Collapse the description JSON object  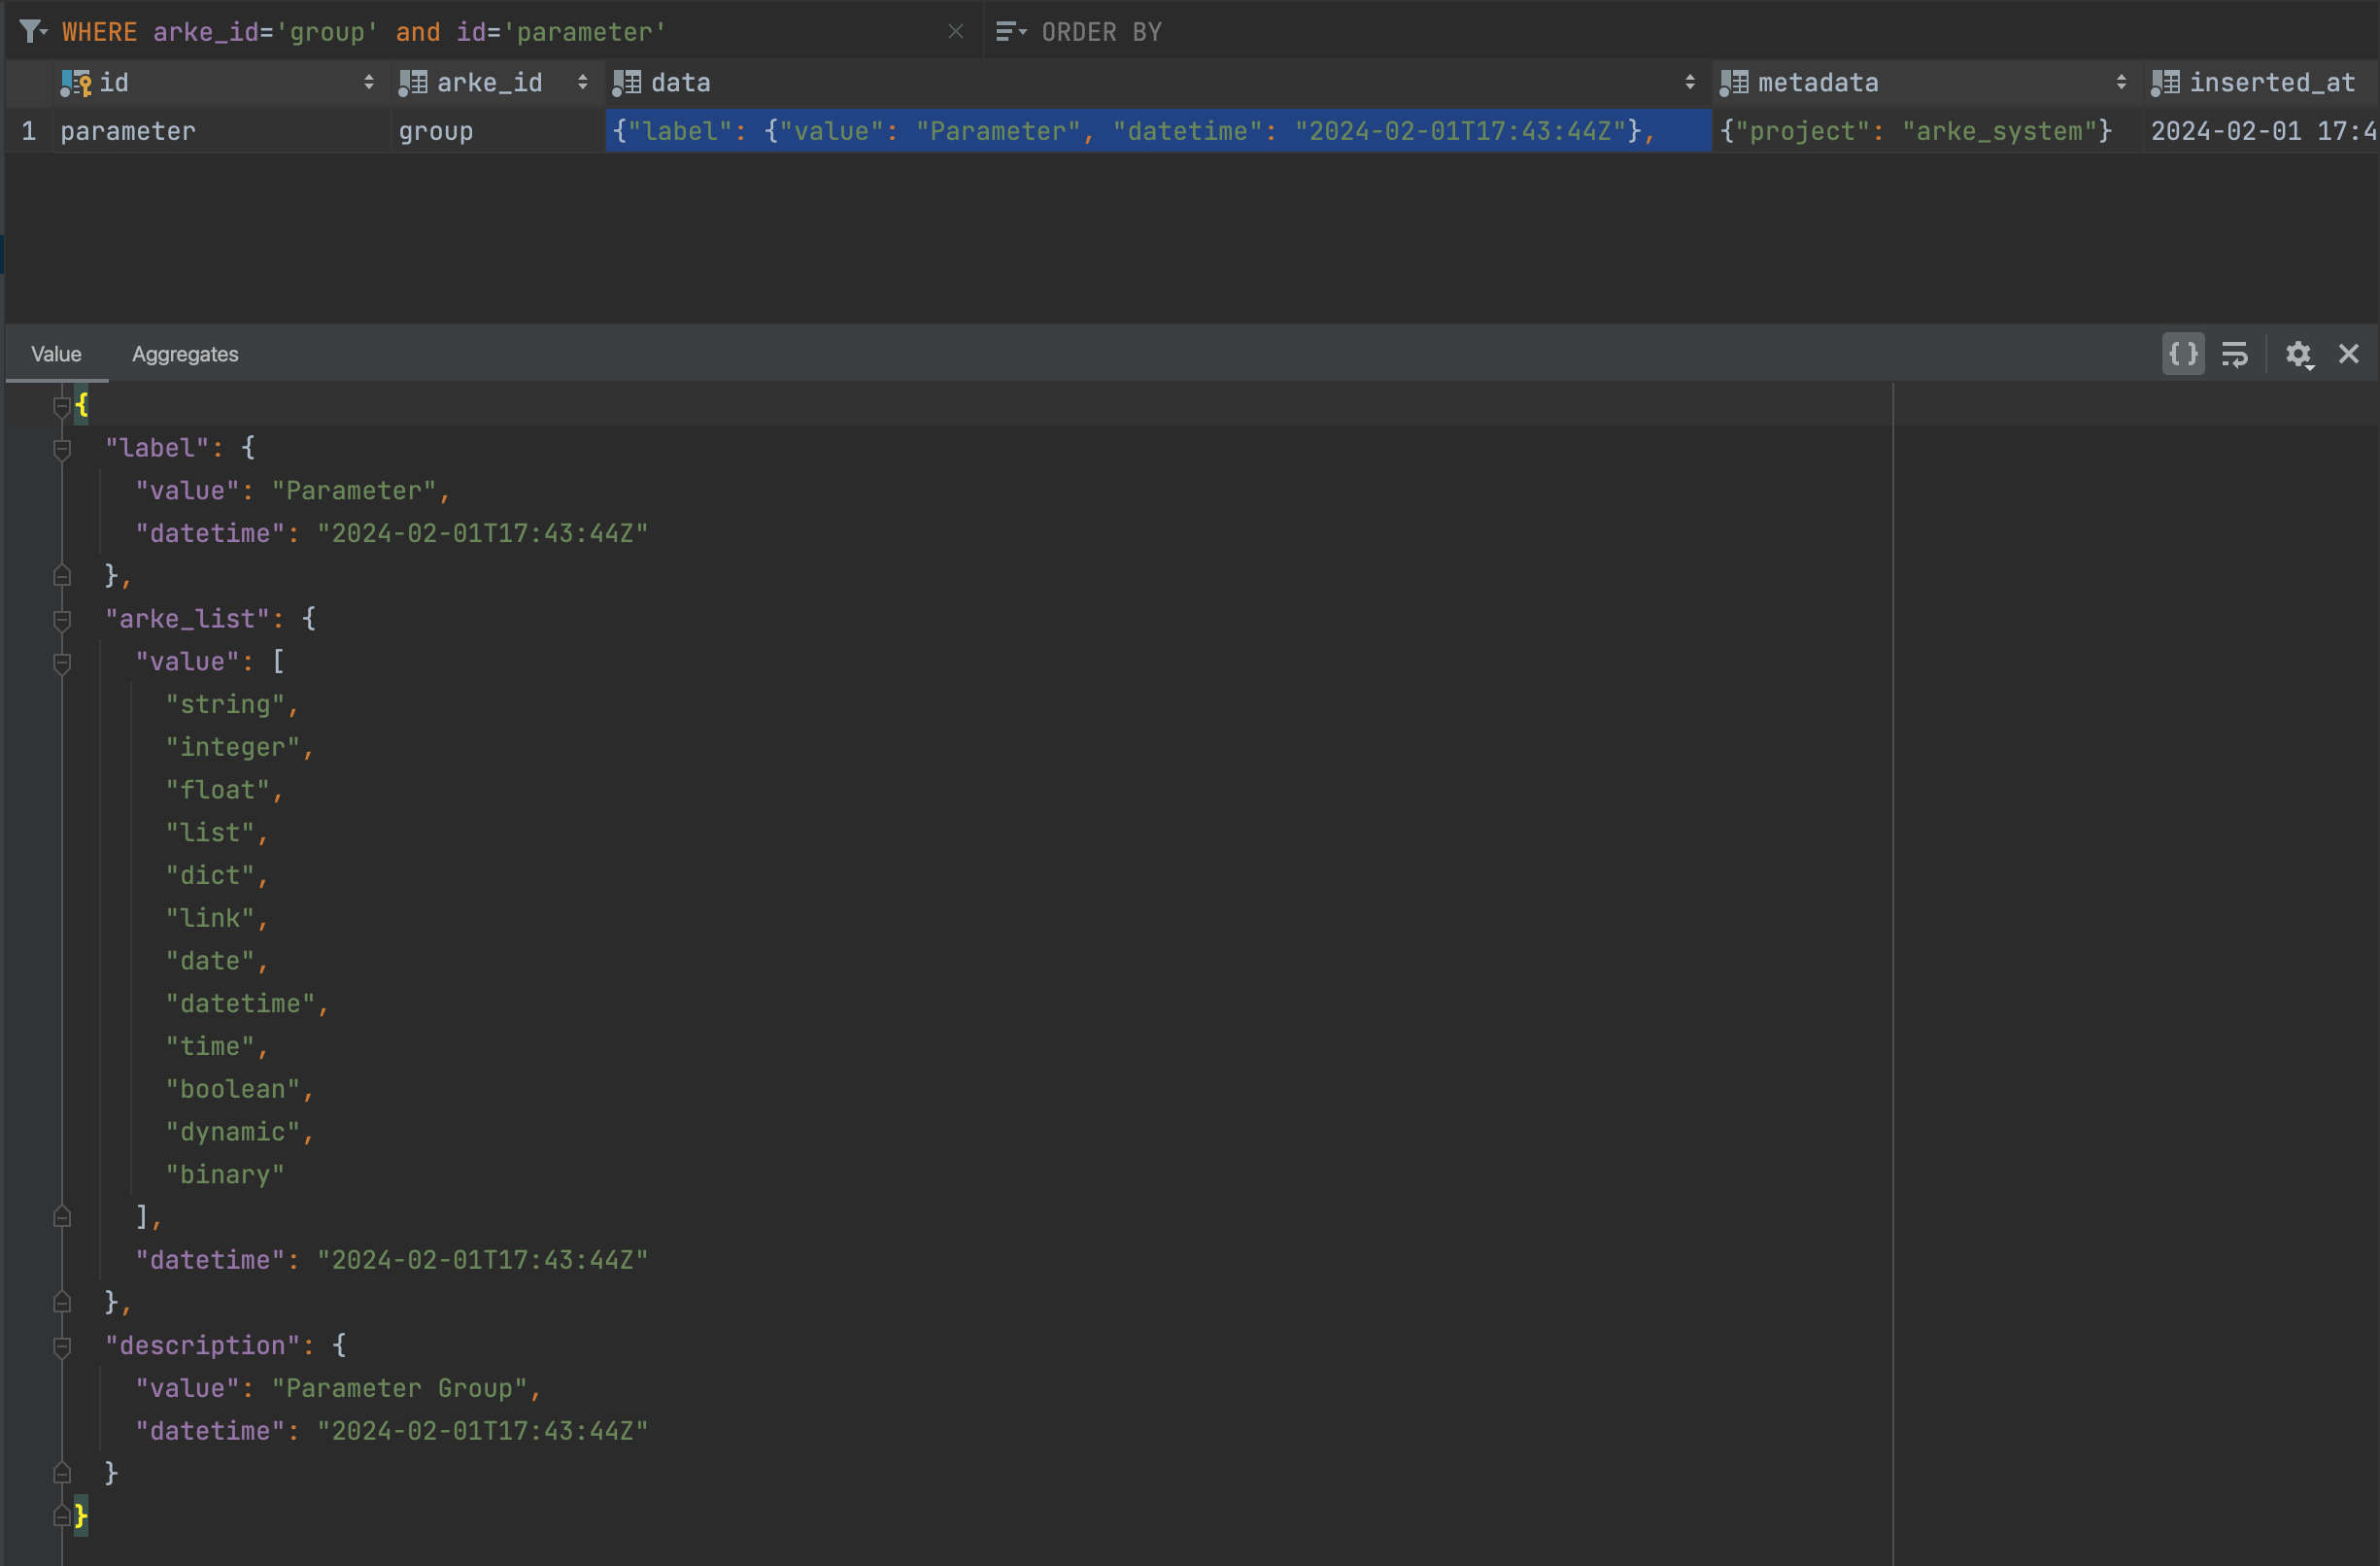tap(62, 1348)
